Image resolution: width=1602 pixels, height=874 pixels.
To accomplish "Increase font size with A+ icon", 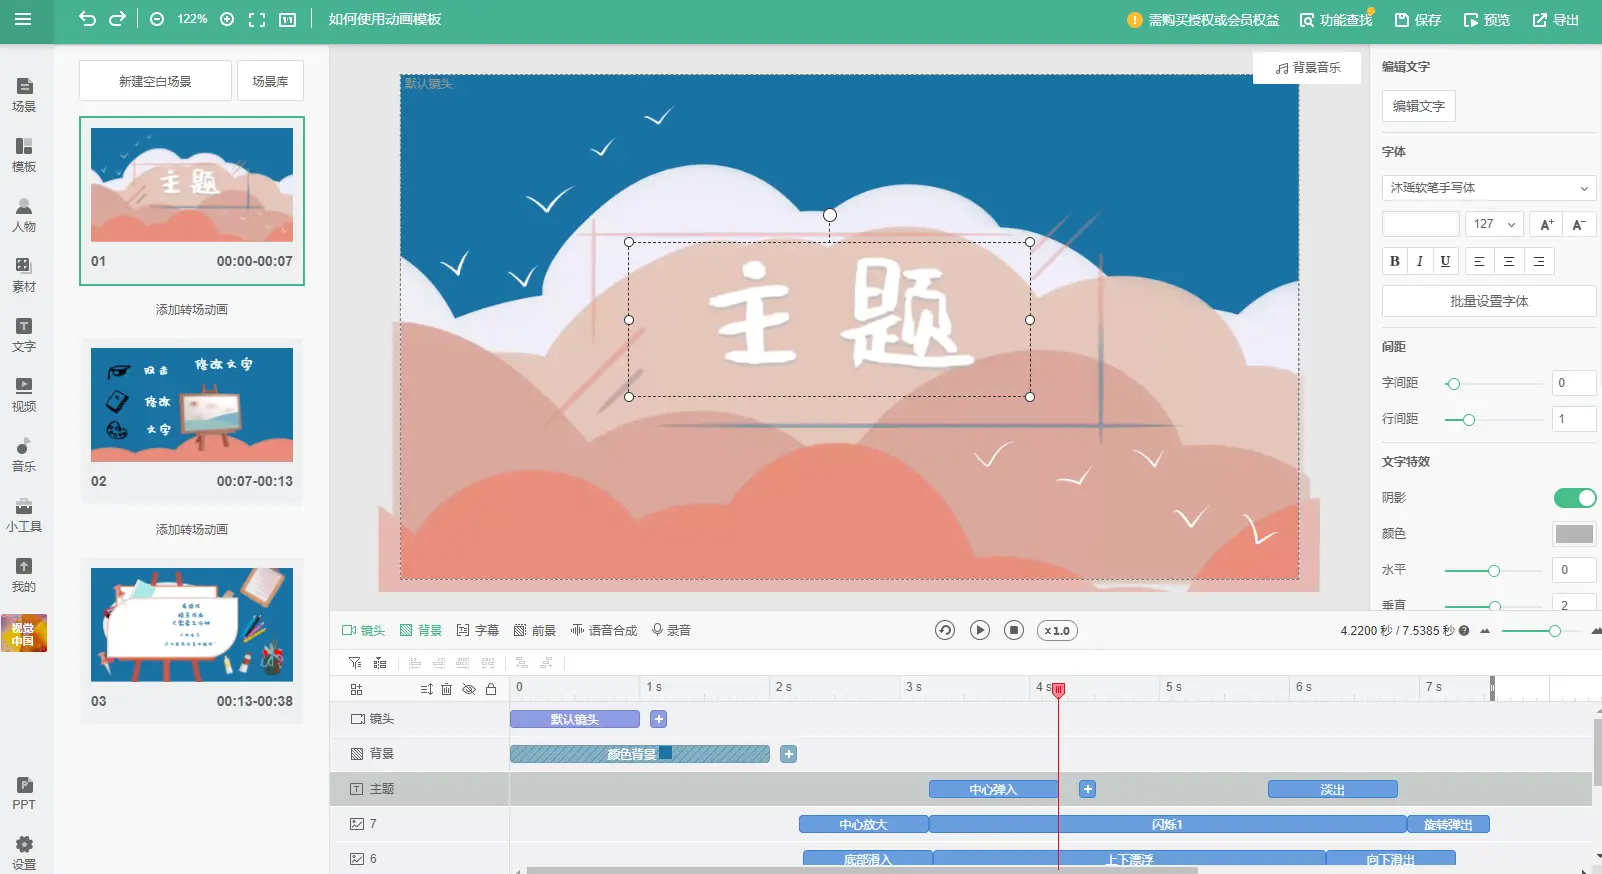I will click(1547, 224).
